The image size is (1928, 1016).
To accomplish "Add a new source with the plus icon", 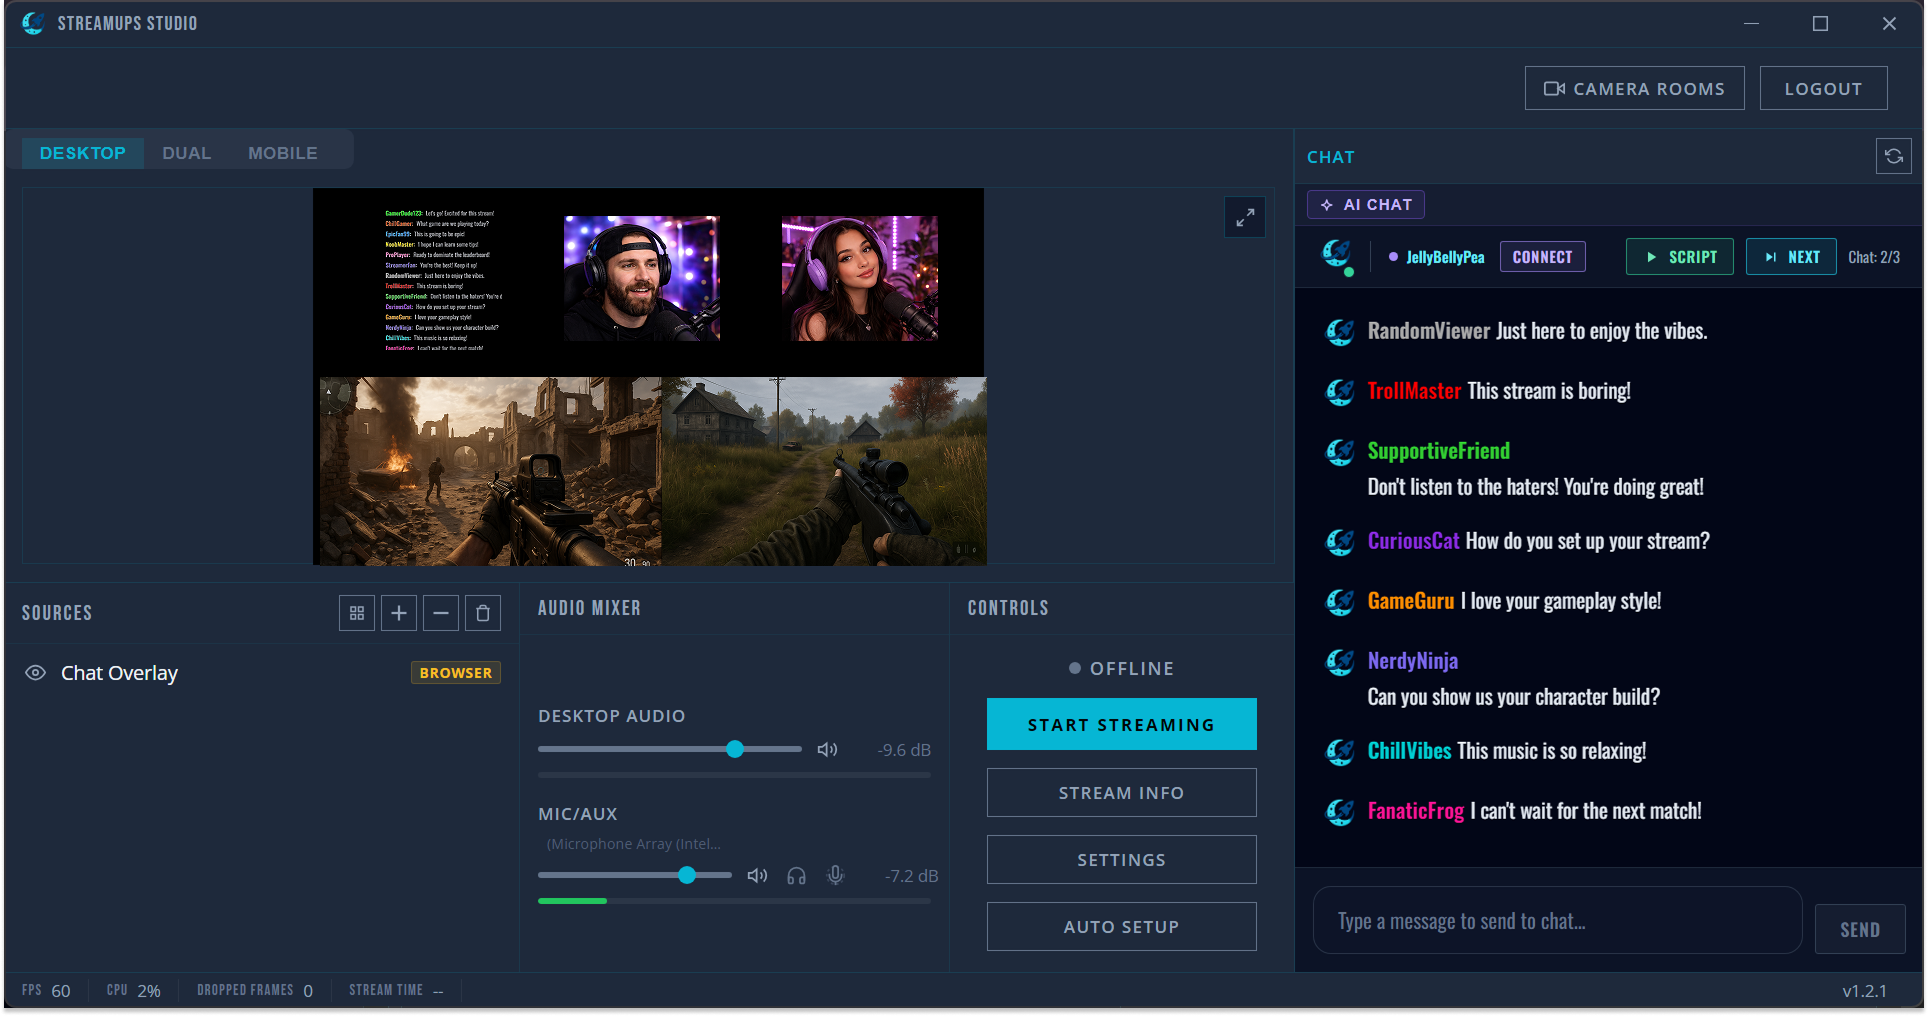I will [399, 612].
